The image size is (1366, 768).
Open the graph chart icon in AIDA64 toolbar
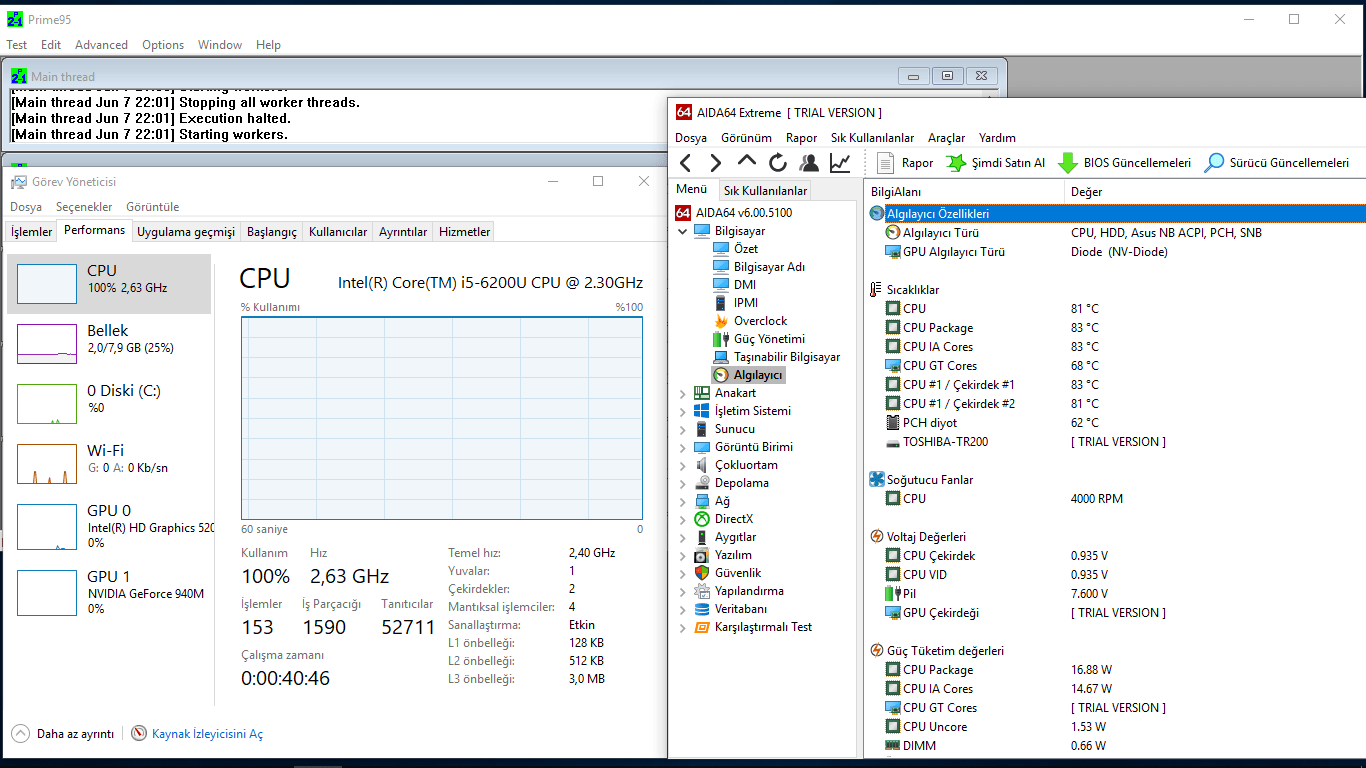click(x=840, y=163)
